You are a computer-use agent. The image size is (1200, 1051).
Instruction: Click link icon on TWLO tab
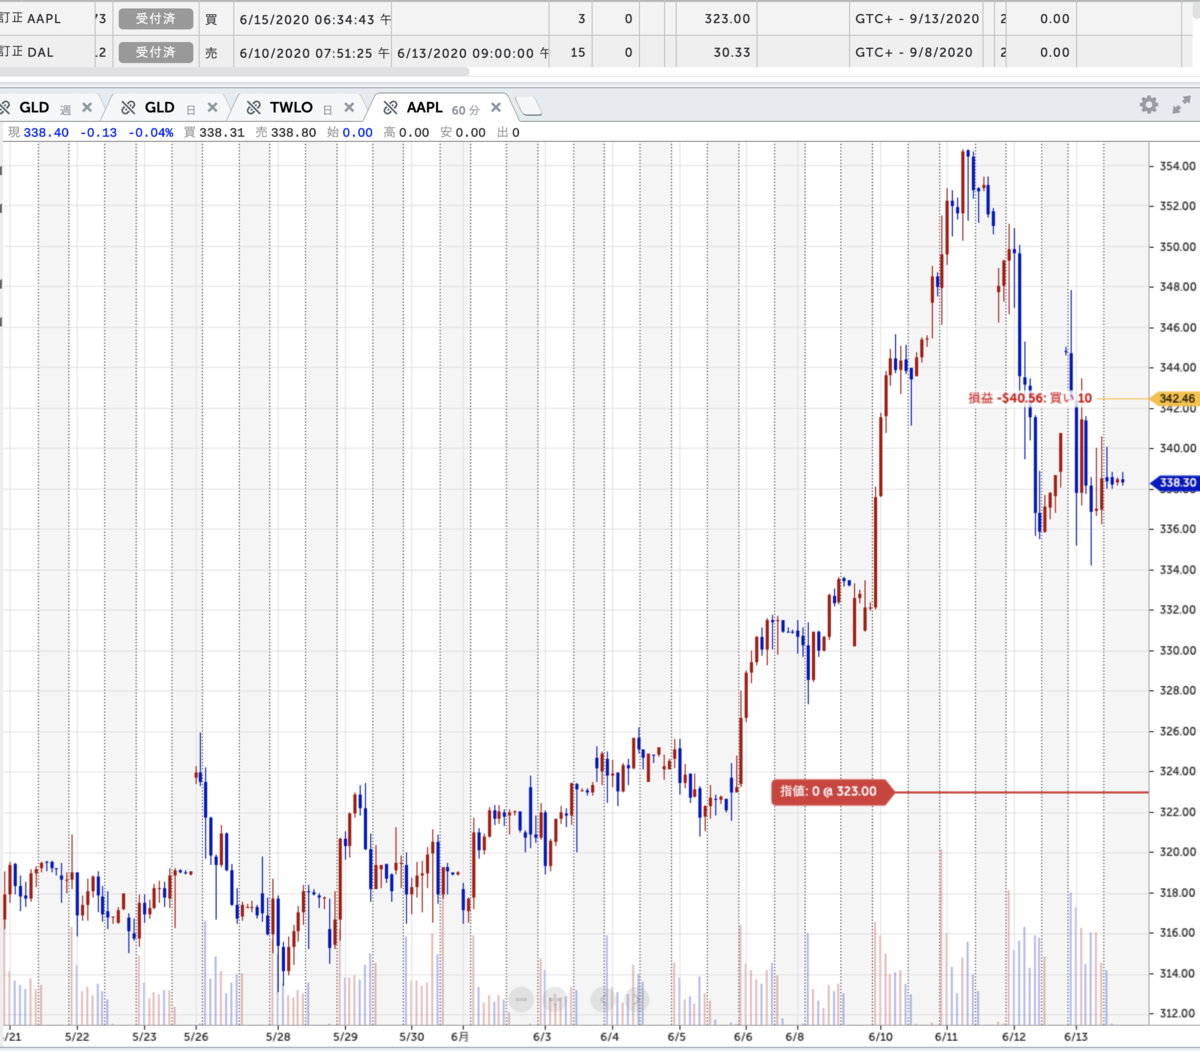(254, 107)
